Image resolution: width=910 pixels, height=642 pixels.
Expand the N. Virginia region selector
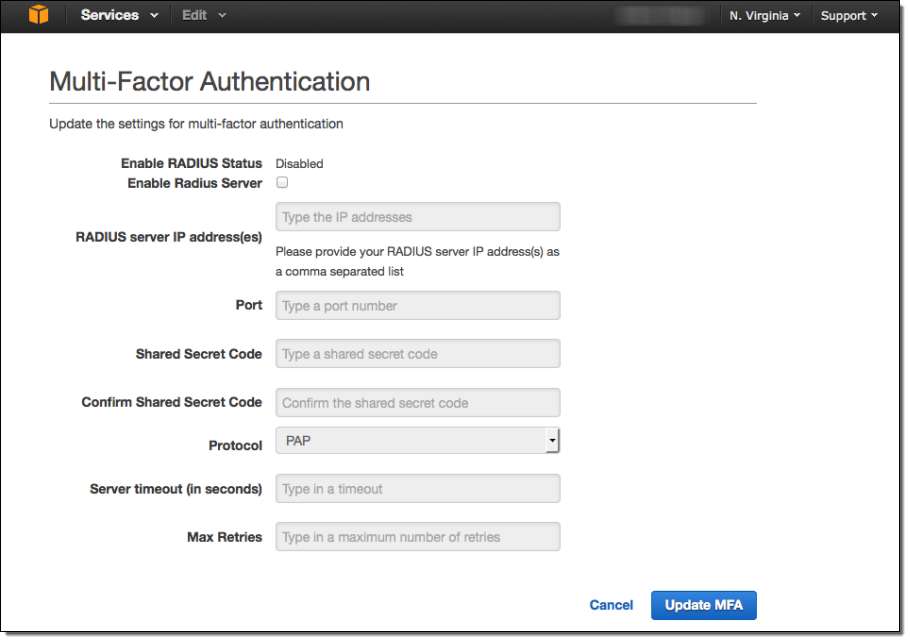click(764, 16)
